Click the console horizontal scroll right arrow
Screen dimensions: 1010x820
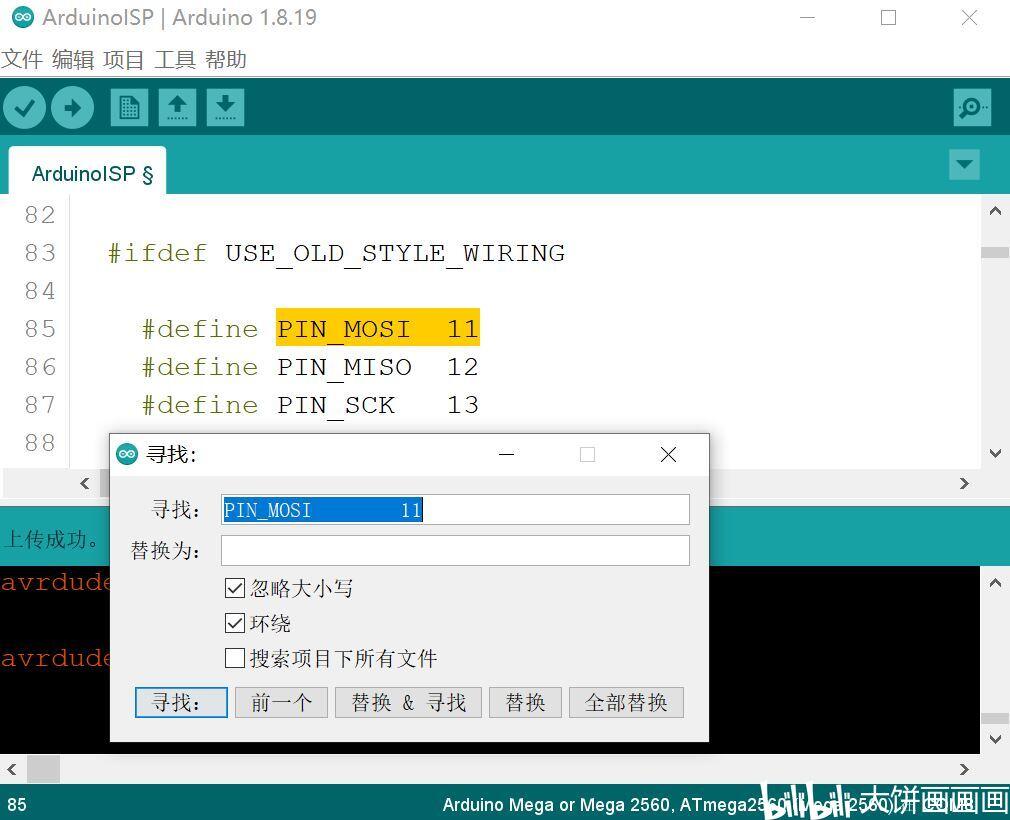pyautogui.click(x=964, y=769)
